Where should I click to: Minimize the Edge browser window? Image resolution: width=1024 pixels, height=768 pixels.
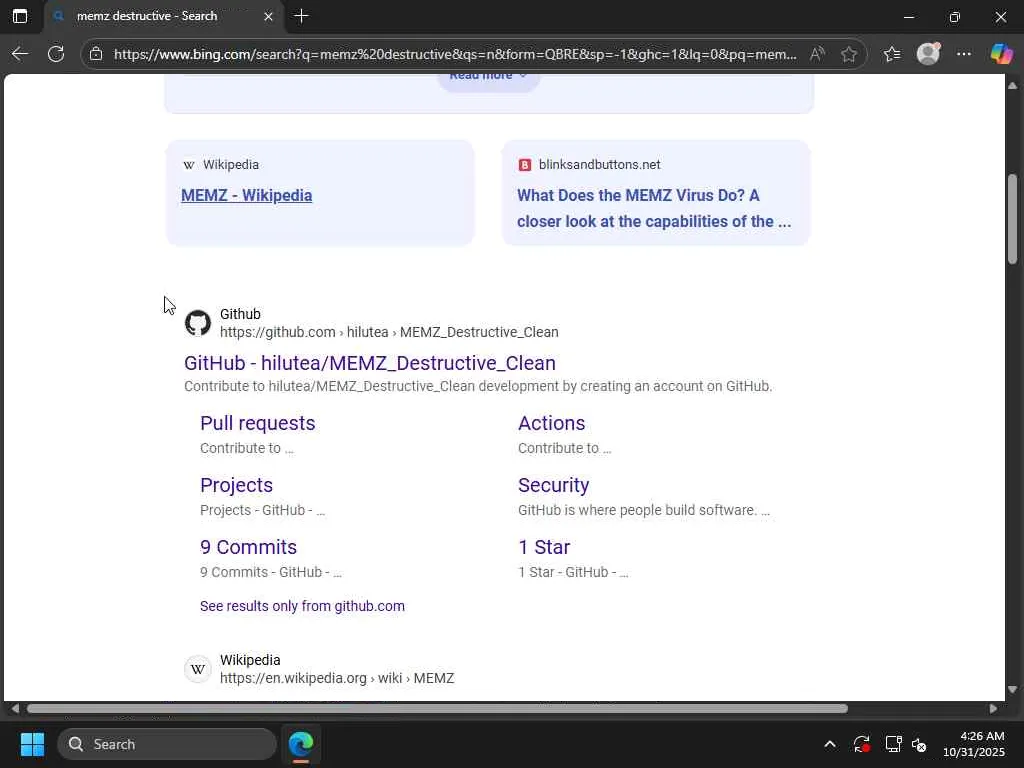908,17
